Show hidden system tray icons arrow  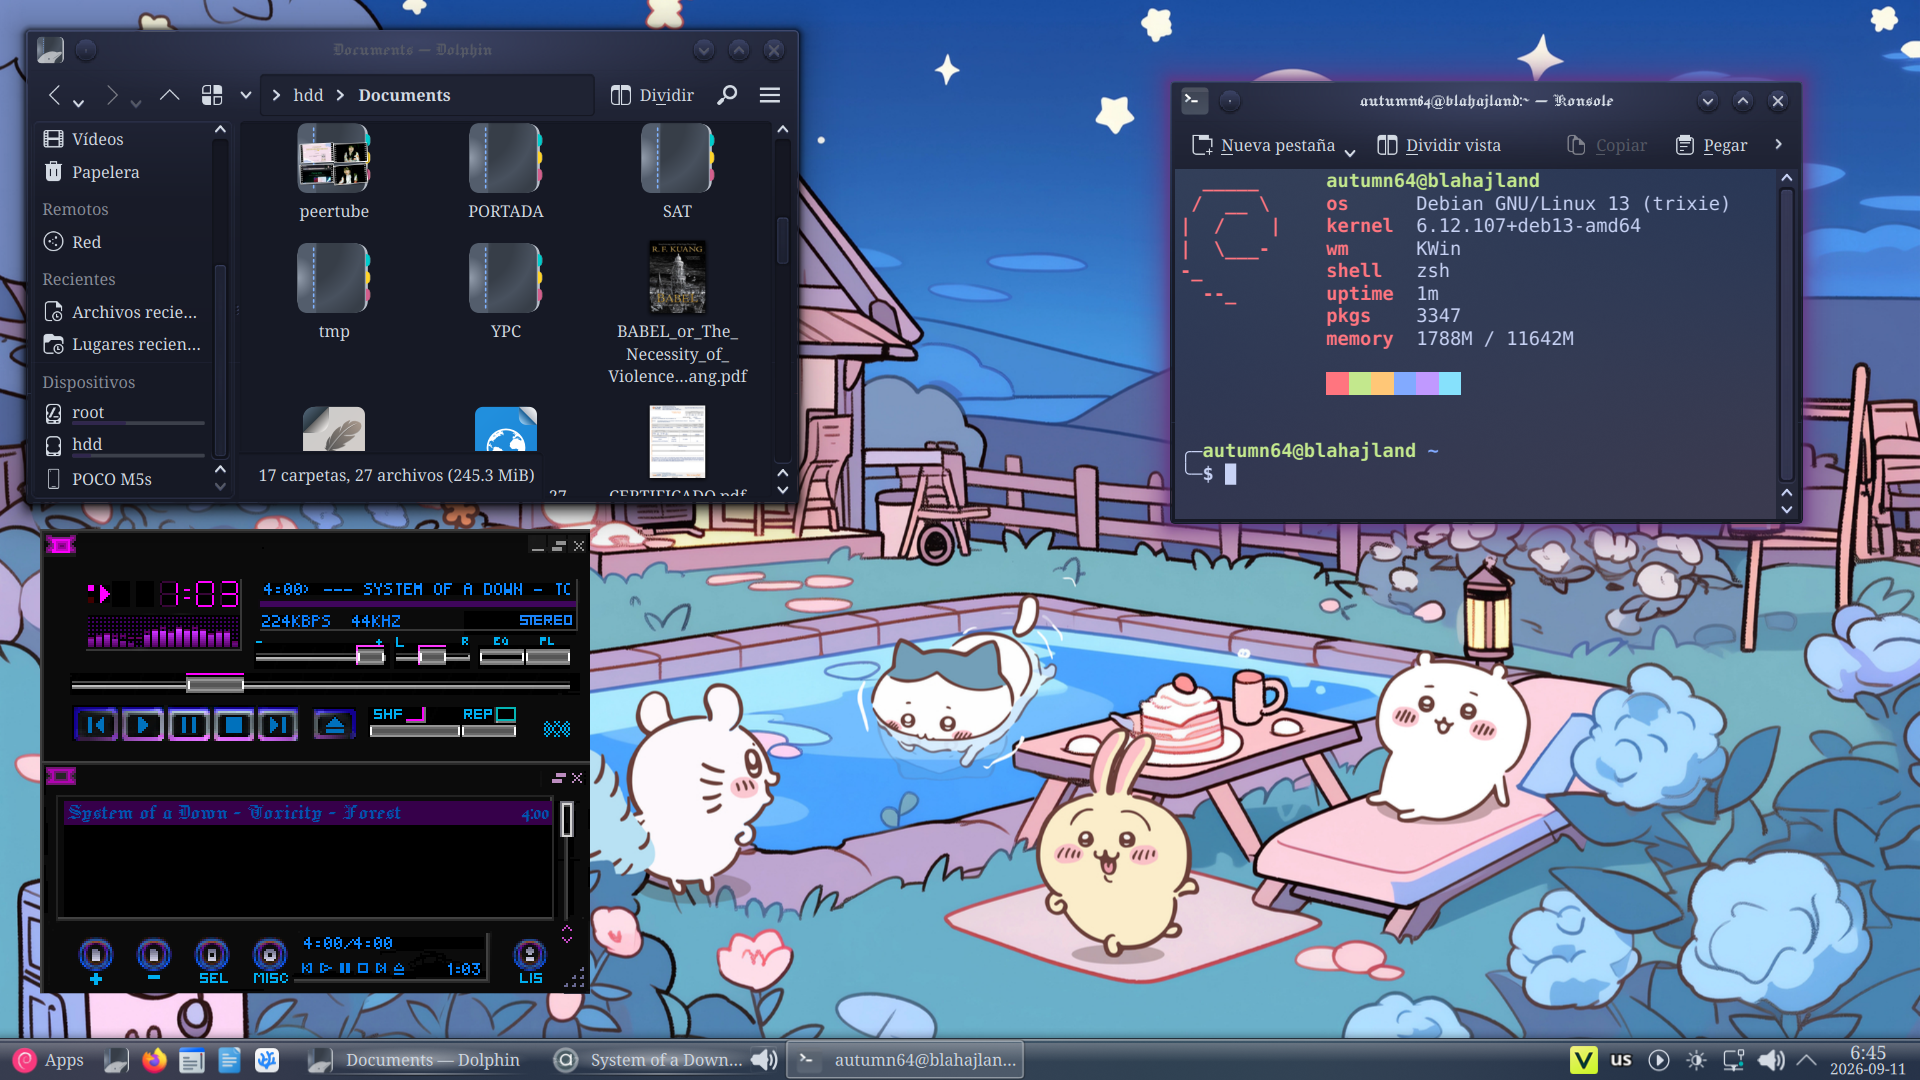(x=1807, y=1060)
